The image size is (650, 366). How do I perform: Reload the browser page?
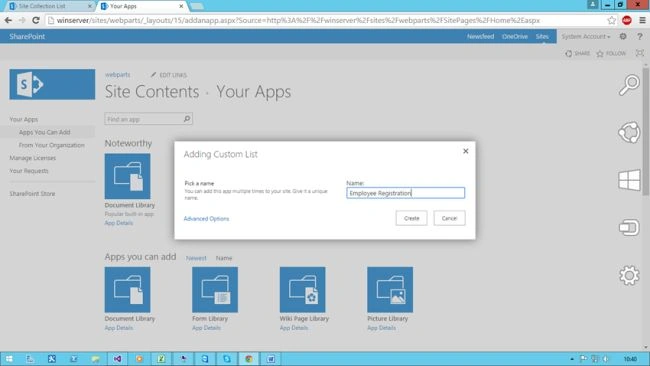[x=36, y=20]
